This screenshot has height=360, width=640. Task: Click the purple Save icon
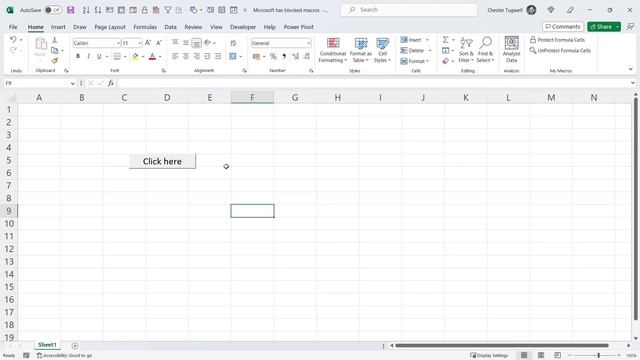[x=71, y=10]
